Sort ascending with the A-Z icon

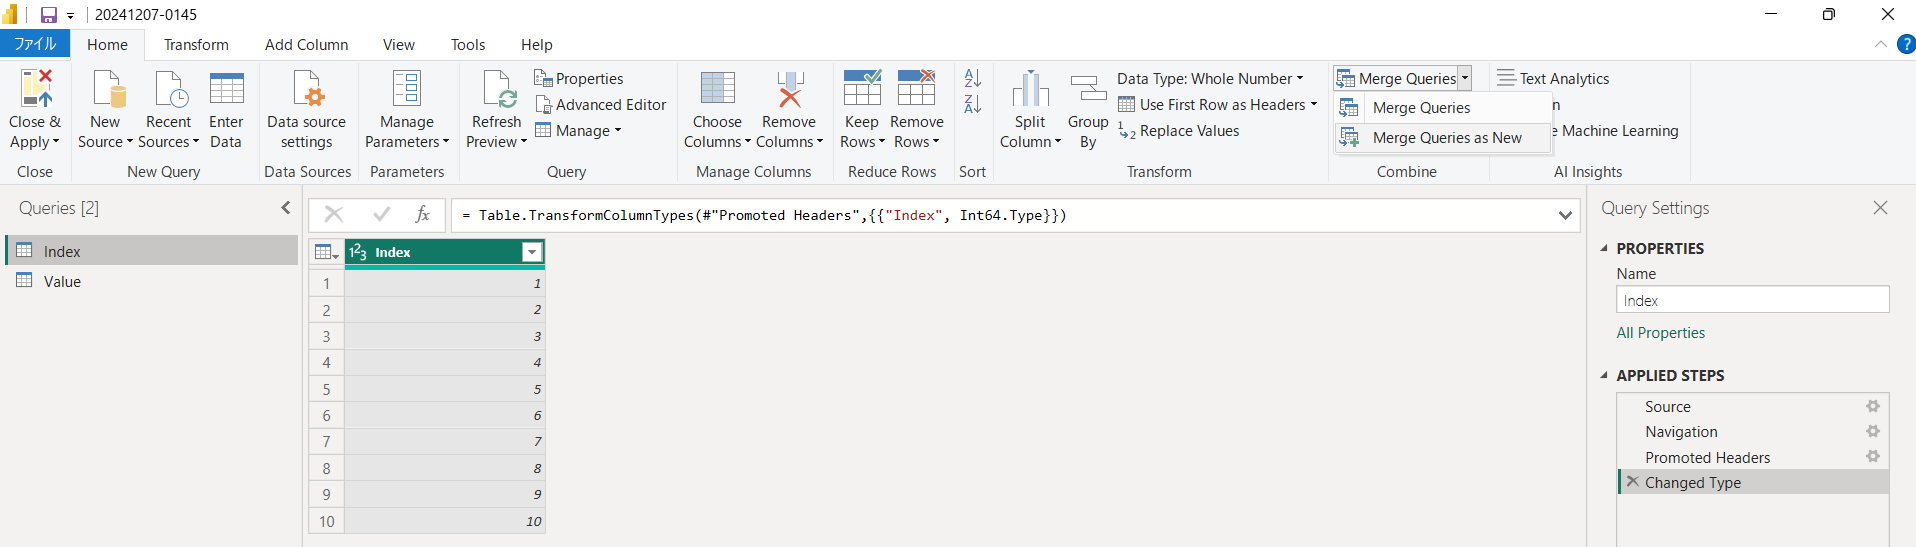[x=972, y=78]
